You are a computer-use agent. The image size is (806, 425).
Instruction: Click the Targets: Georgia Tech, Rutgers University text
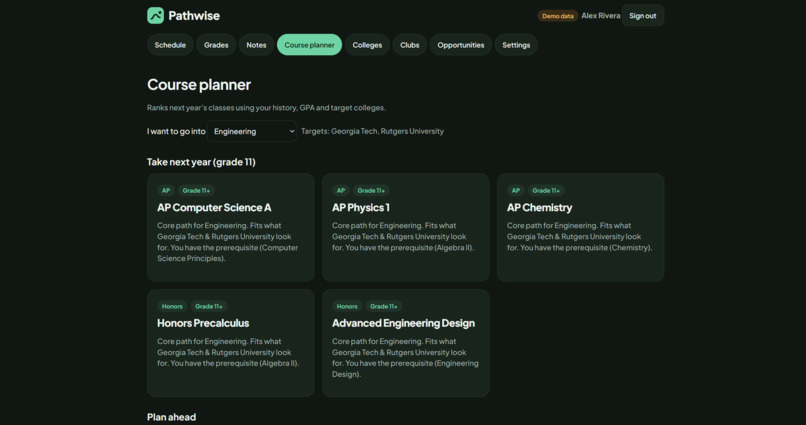tap(372, 131)
